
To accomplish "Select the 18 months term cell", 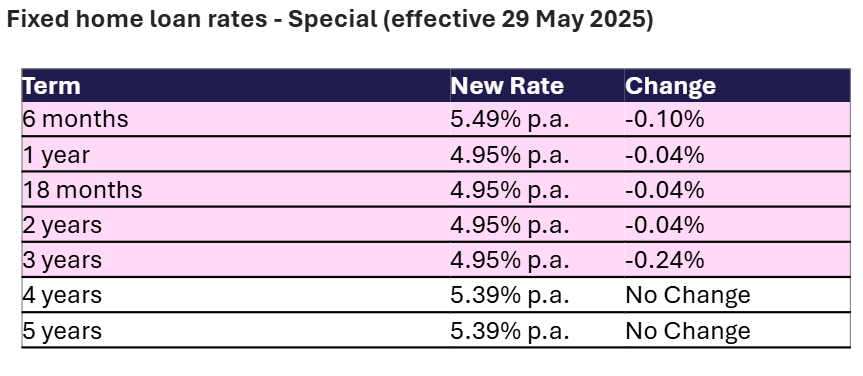I will (x=236, y=190).
